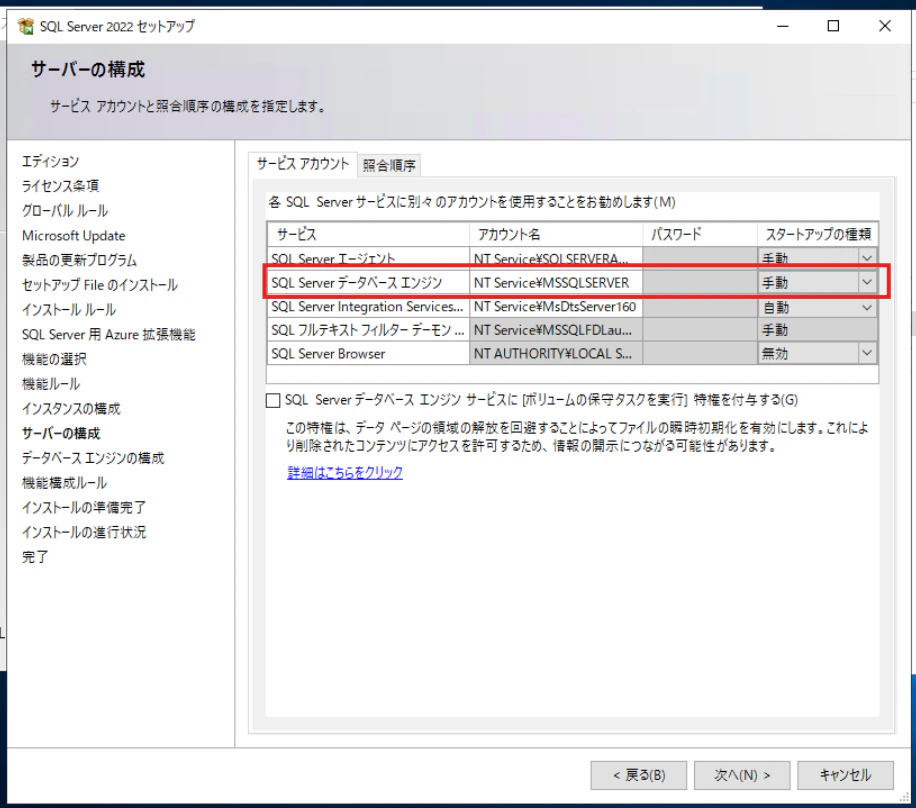916x808 pixels.
Task: Open the 照合順序 tab
Action: click(388, 166)
